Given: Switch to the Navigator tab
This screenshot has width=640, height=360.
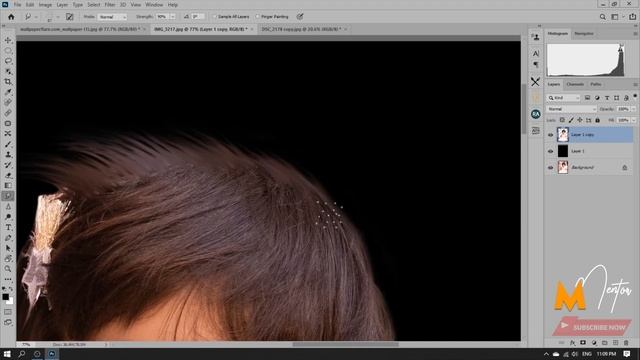Looking at the screenshot, I should pyautogui.click(x=584, y=33).
